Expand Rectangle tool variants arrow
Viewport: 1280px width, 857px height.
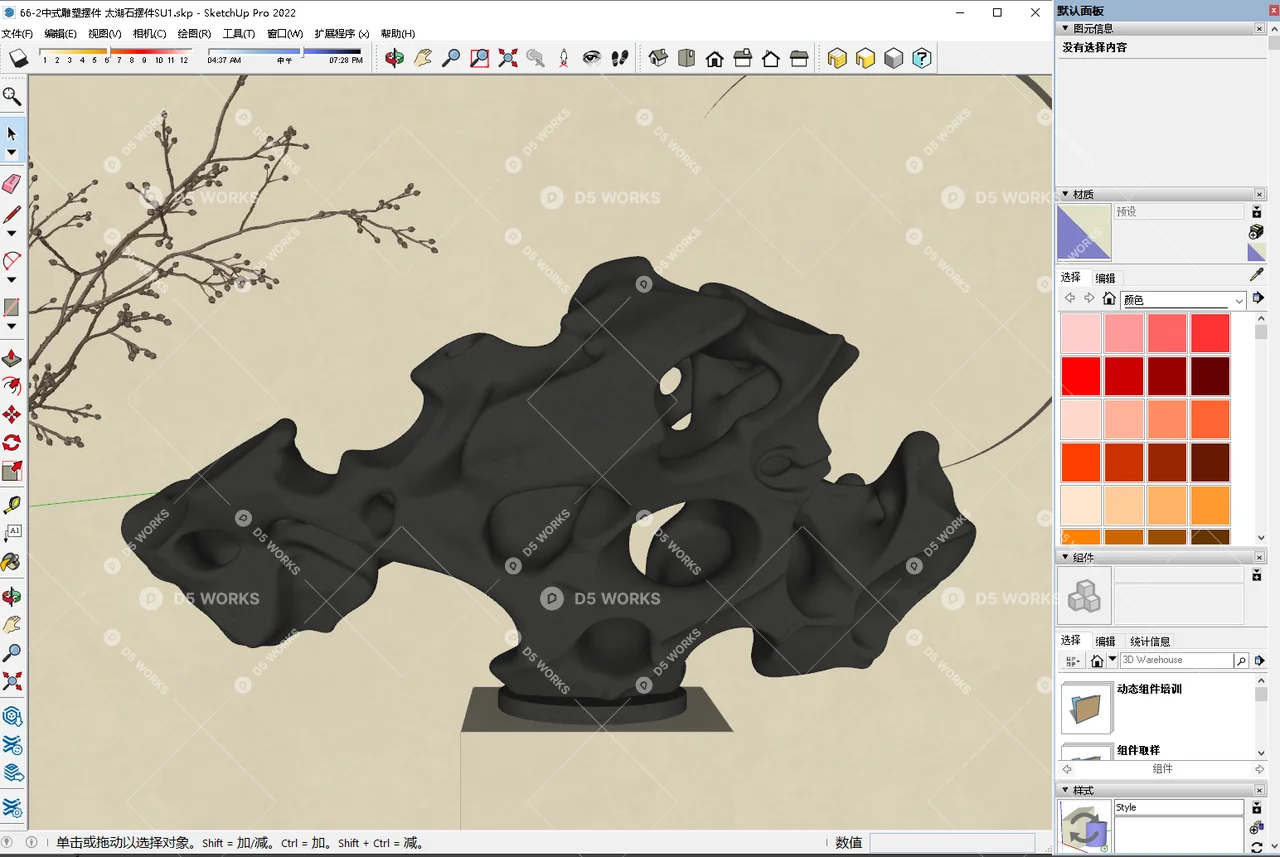(12, 326)
